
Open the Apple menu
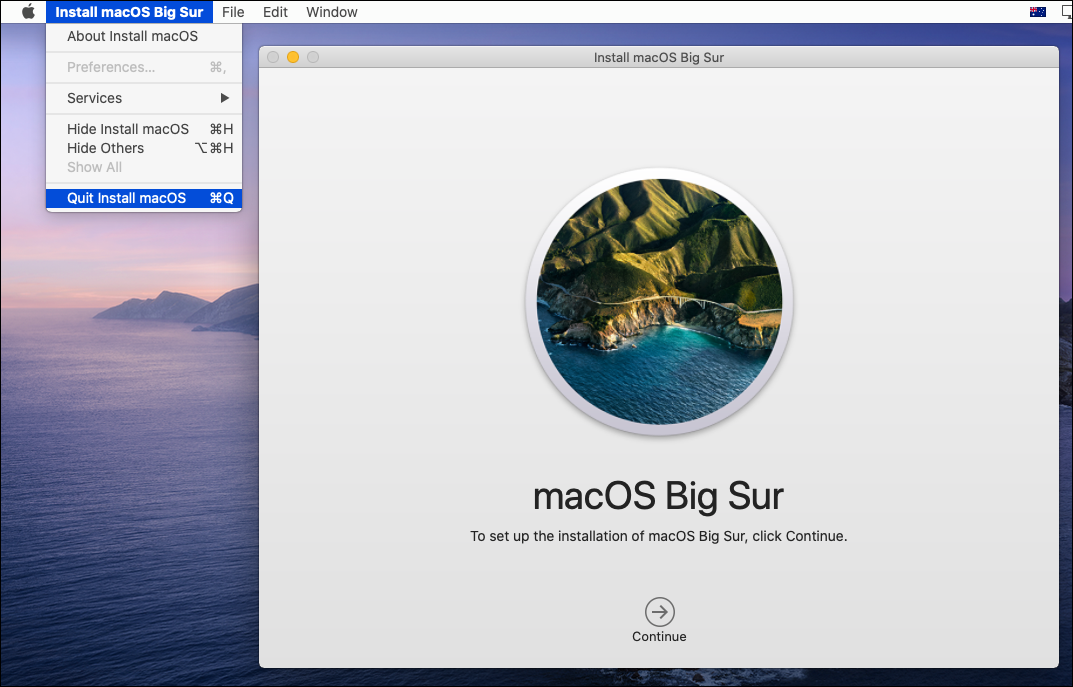point(28,12)
